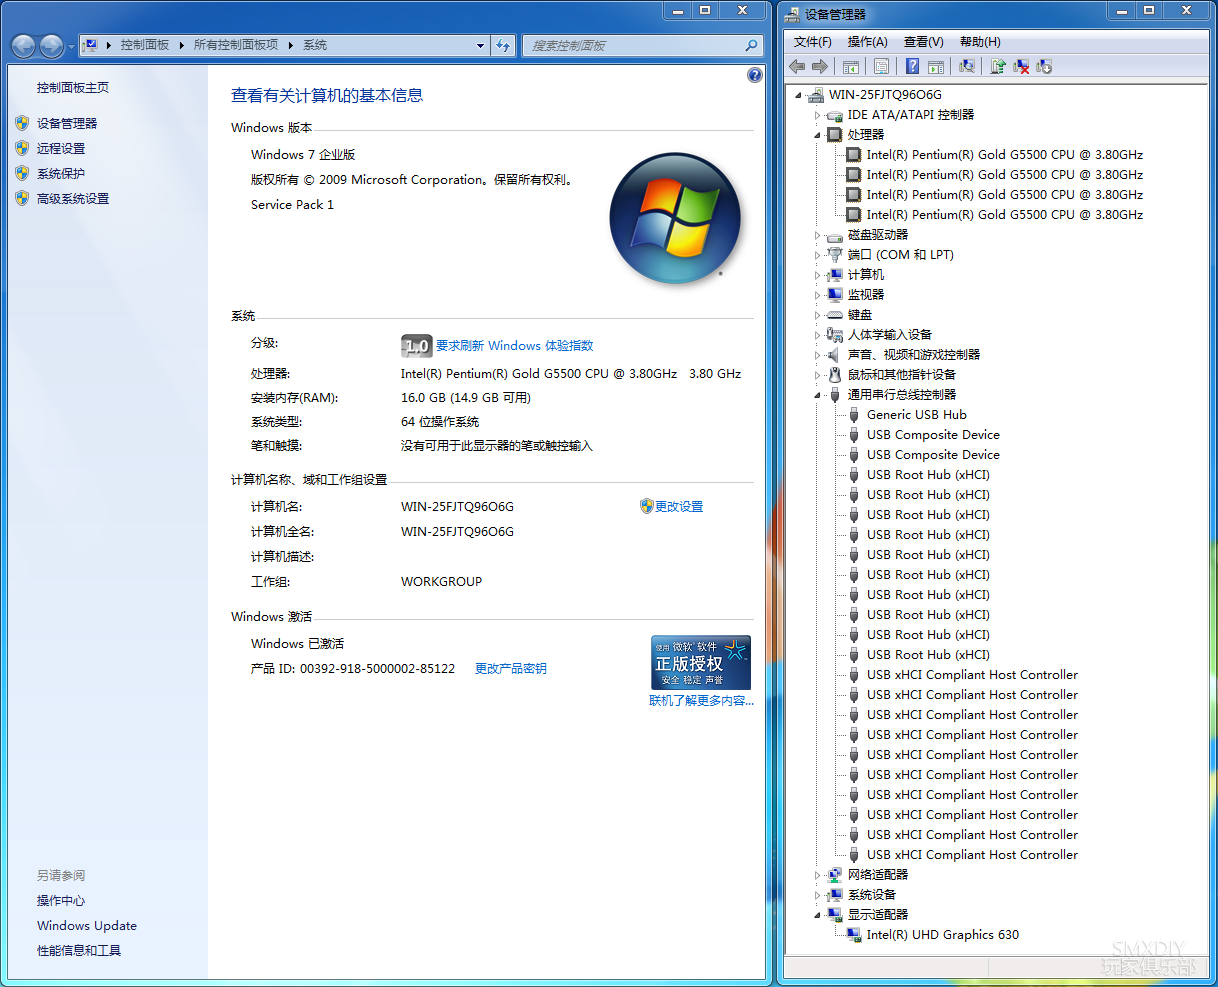Image resolution: width=1218 pixels, height=987 pixels.
Task: Open the 操作(A) menu
Action: tap(867, 42)
